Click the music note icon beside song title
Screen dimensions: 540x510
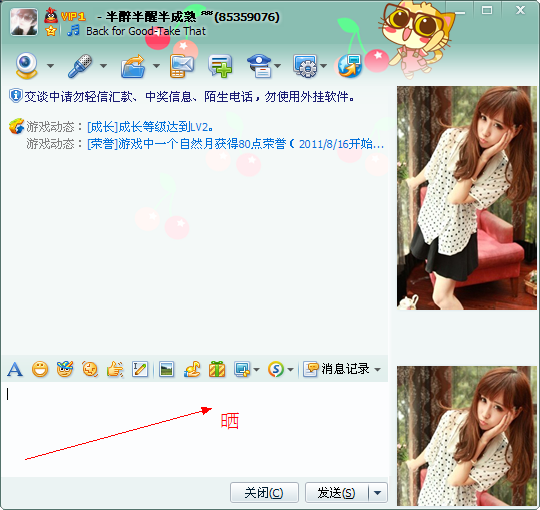click(73, 31)
